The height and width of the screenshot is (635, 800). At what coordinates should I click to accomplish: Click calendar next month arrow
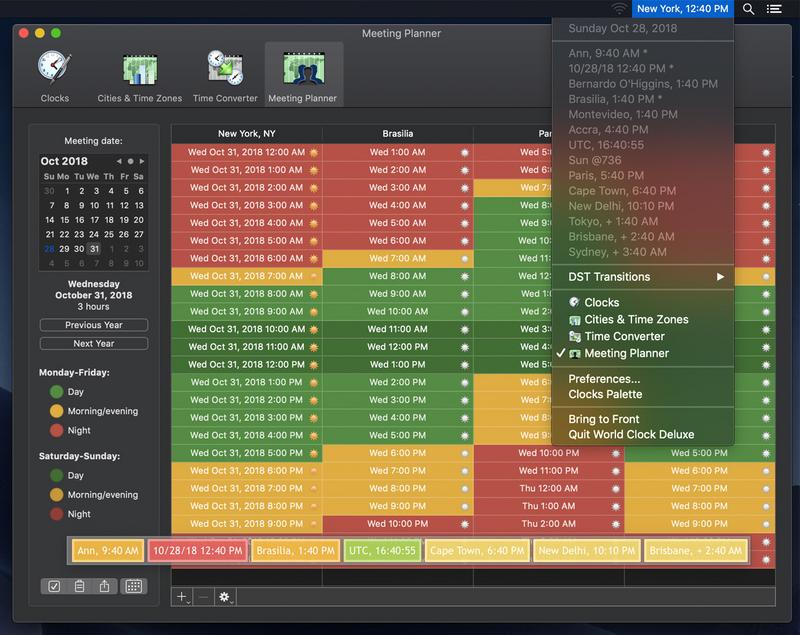point(142,161)
